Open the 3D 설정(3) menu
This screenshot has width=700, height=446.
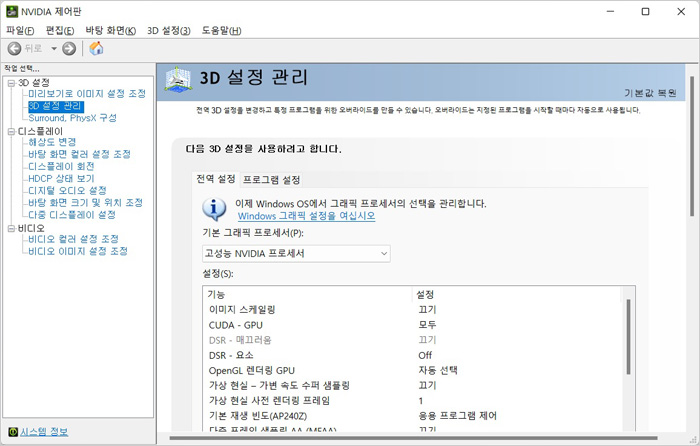[x=169, y=30]
